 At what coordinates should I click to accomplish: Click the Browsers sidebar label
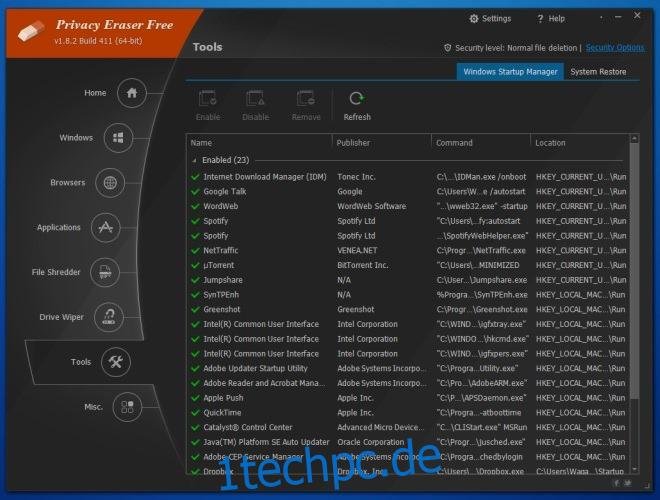68,183
